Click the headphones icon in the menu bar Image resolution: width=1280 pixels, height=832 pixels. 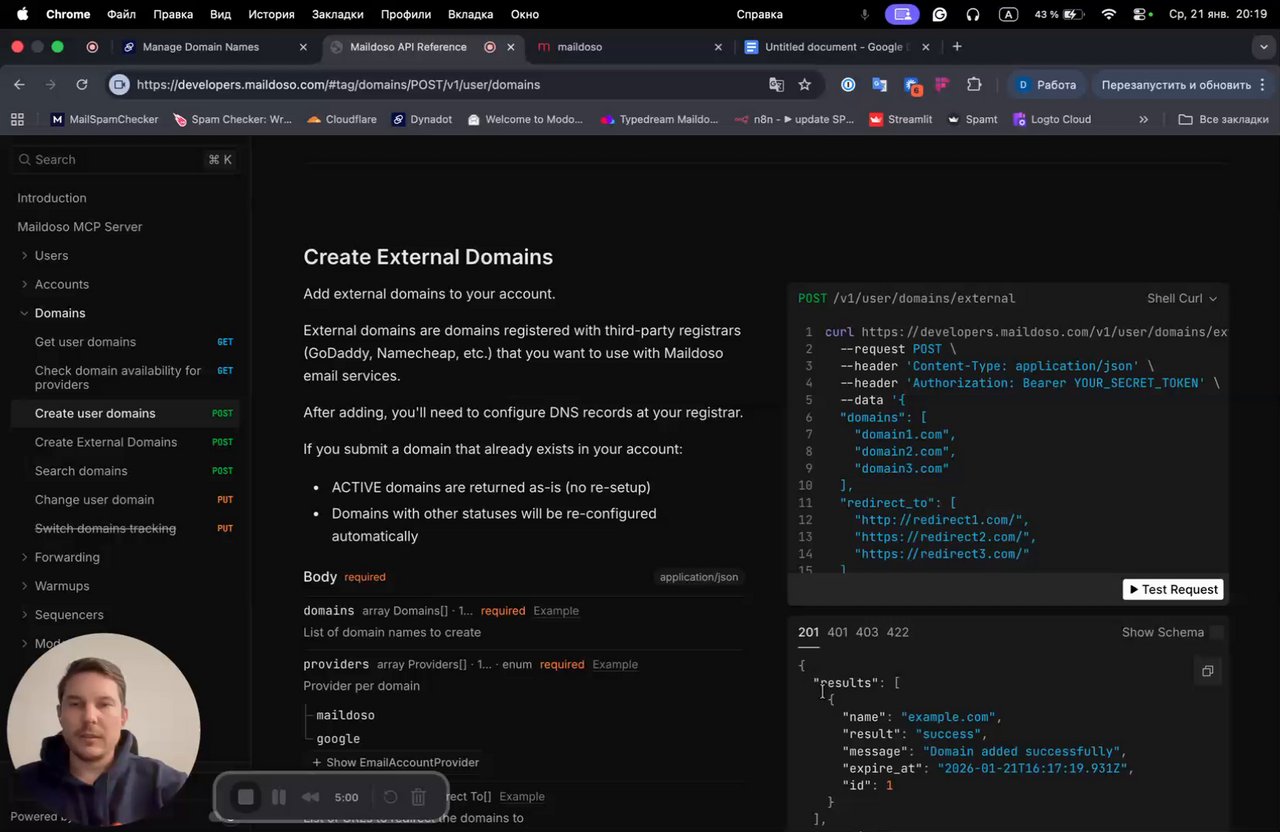pyautogui.click(x=973, y=14)
